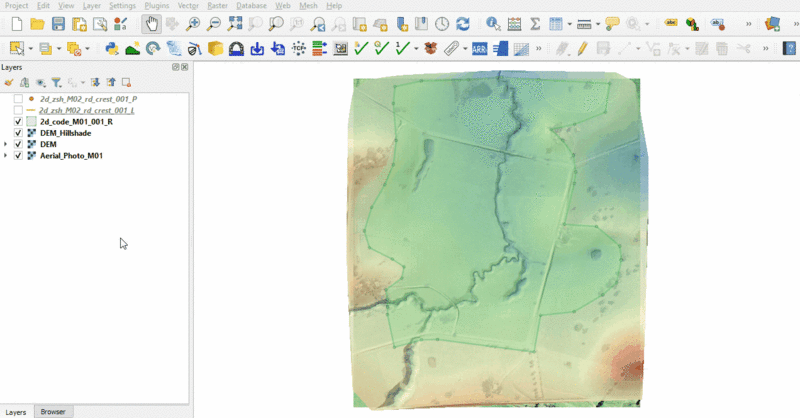
Task: Open the Python console icon
Action: (x=112, y=48)
